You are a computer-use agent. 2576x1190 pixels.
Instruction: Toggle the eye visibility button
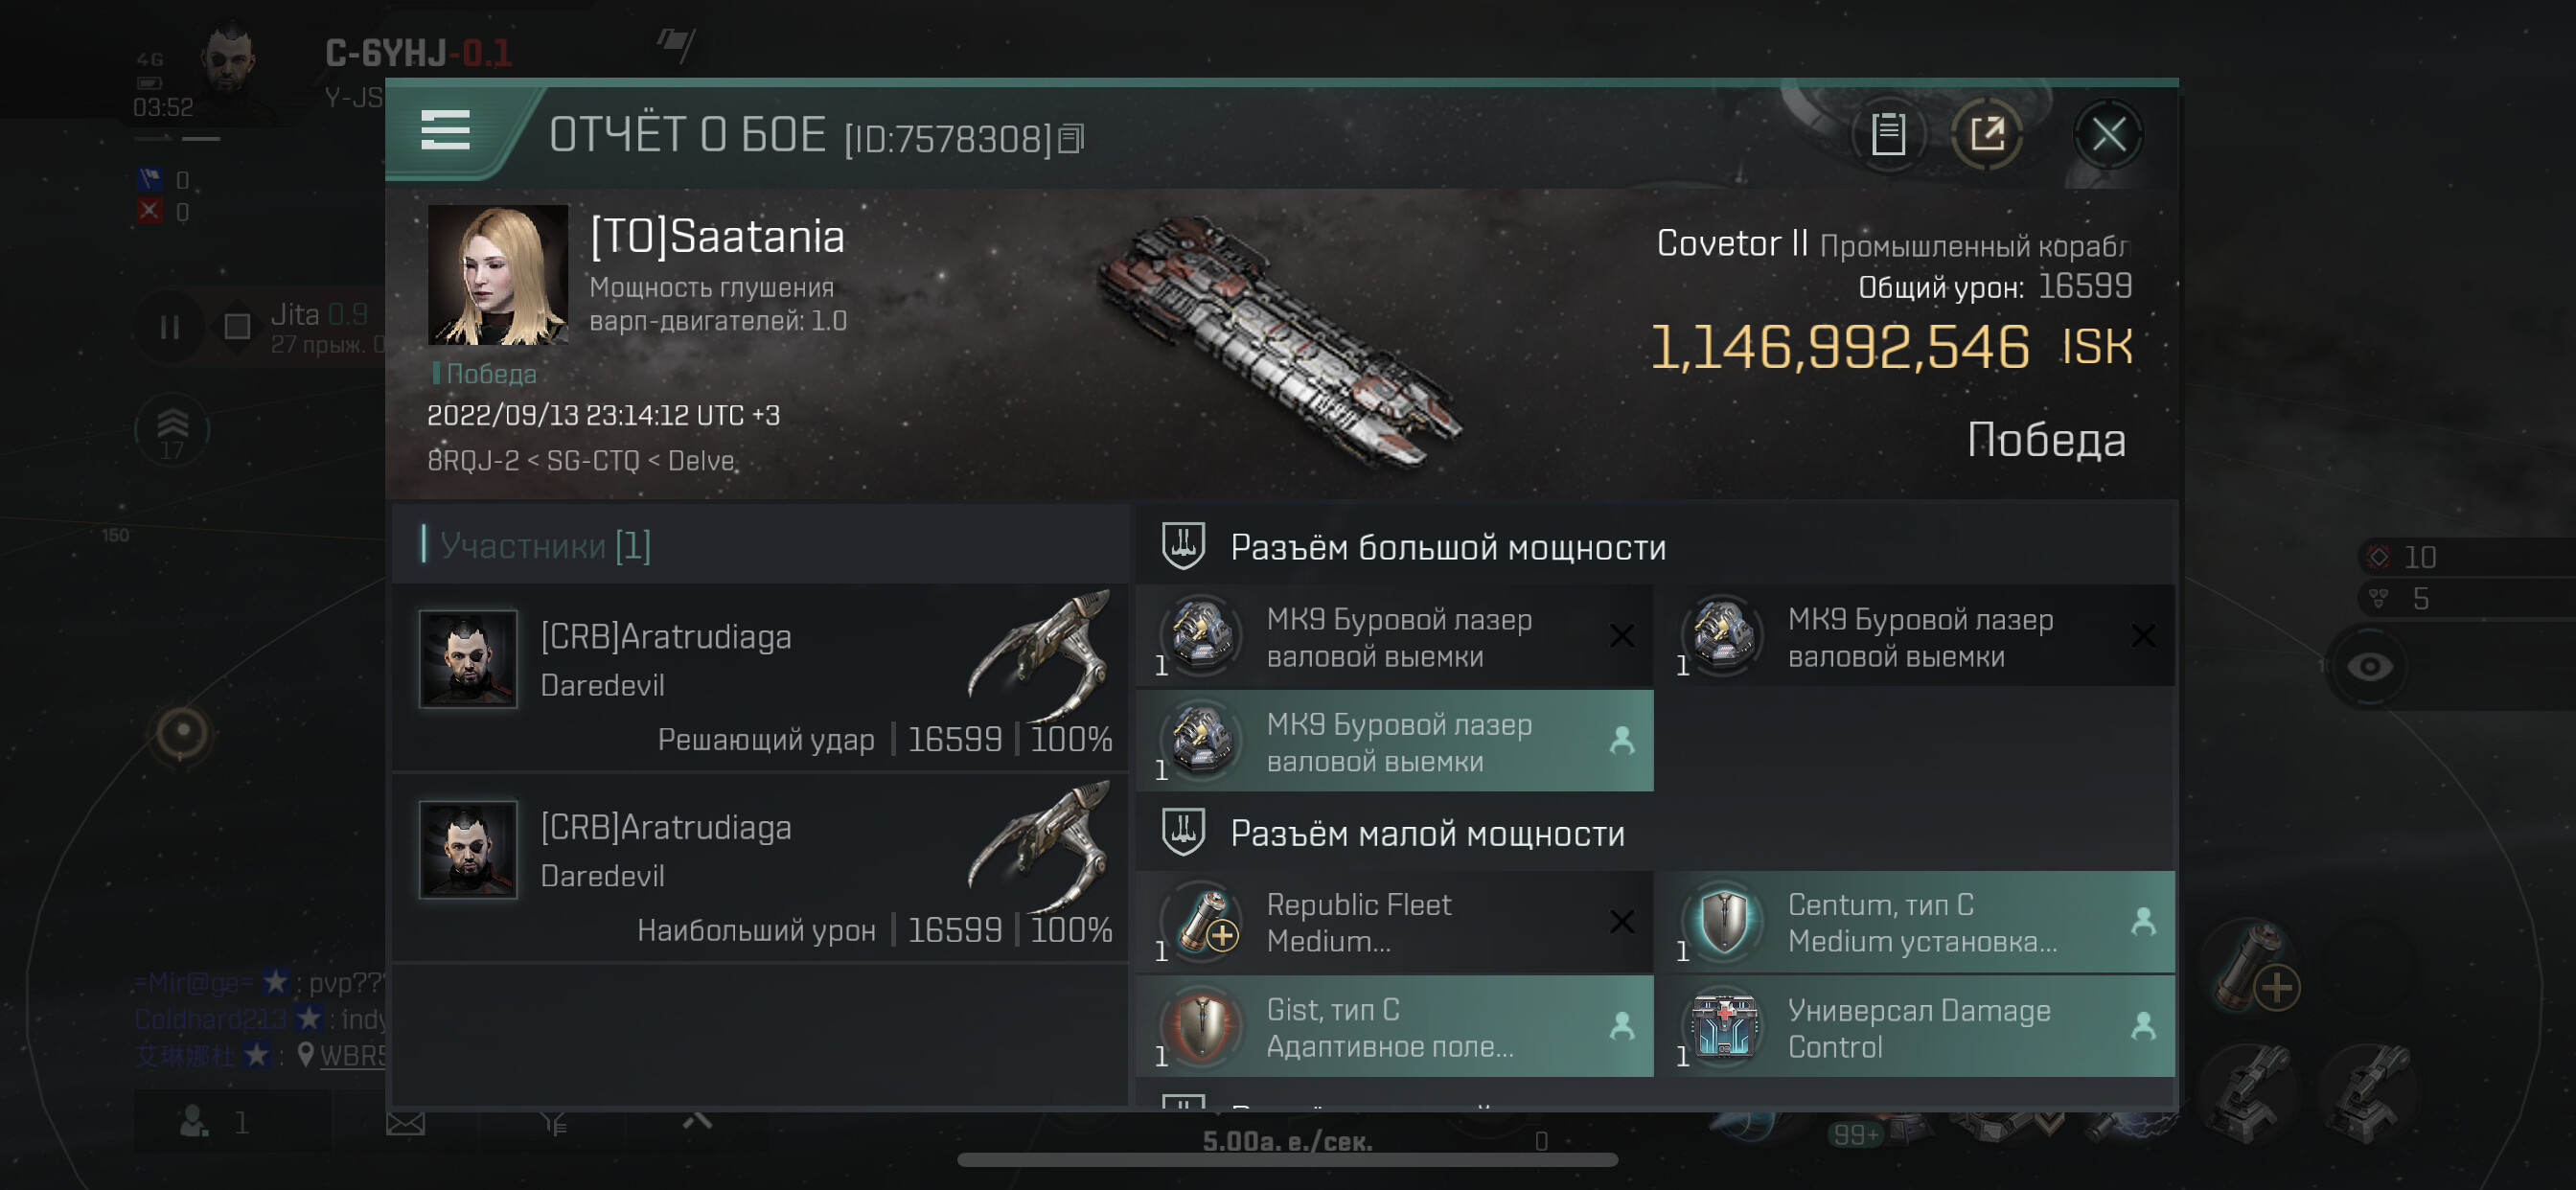[2369, 667]
